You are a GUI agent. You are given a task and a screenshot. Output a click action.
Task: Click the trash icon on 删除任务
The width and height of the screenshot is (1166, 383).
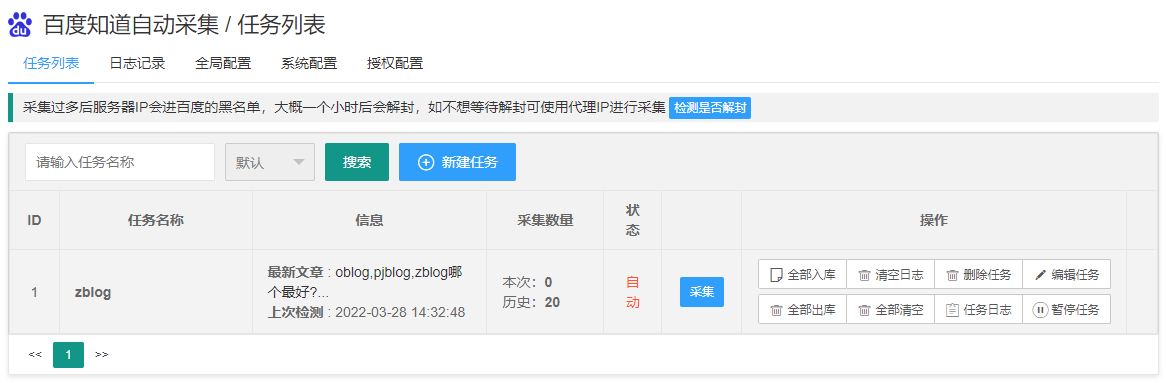coord(952,275)
